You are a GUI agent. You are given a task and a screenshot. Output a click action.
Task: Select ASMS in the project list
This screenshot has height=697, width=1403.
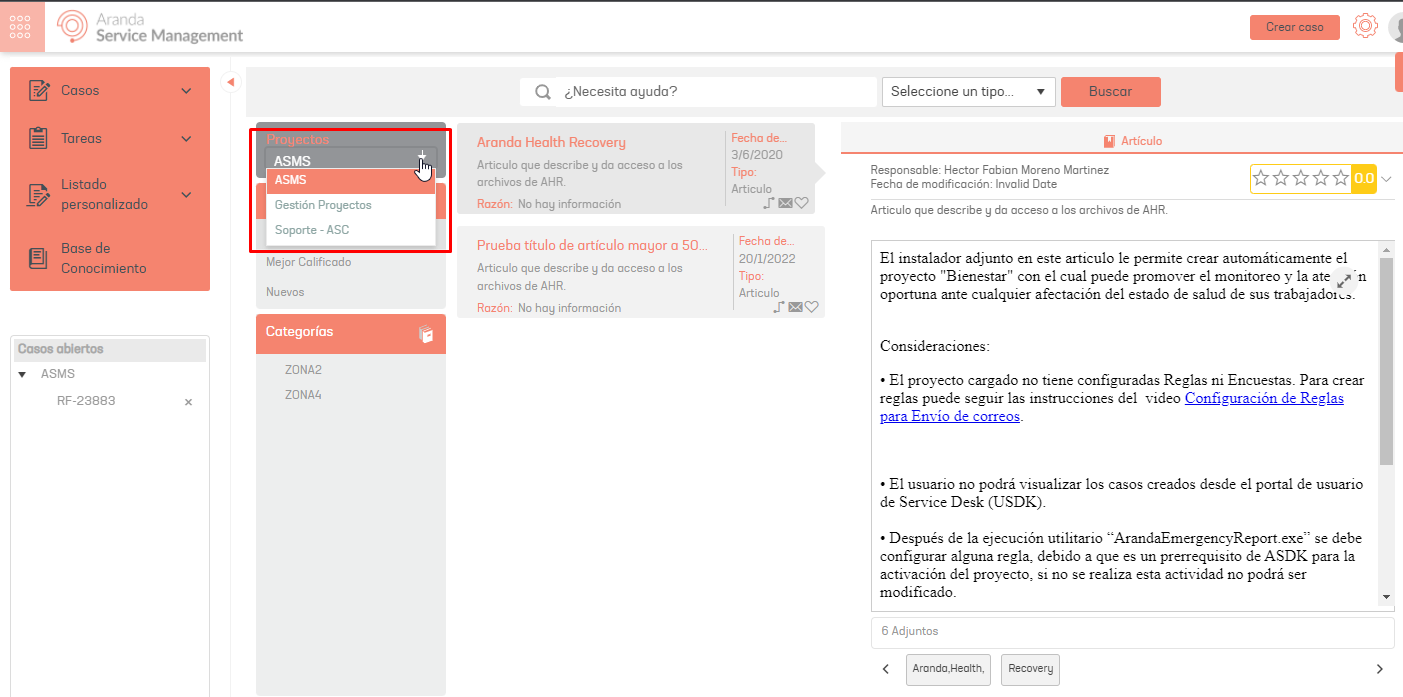point(351,180)
